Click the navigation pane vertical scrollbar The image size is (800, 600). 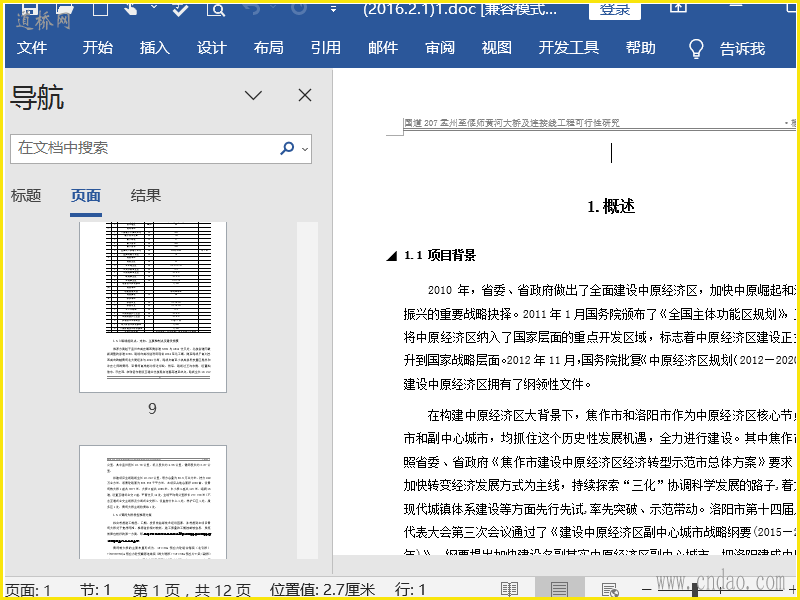[x=307, y=390]
